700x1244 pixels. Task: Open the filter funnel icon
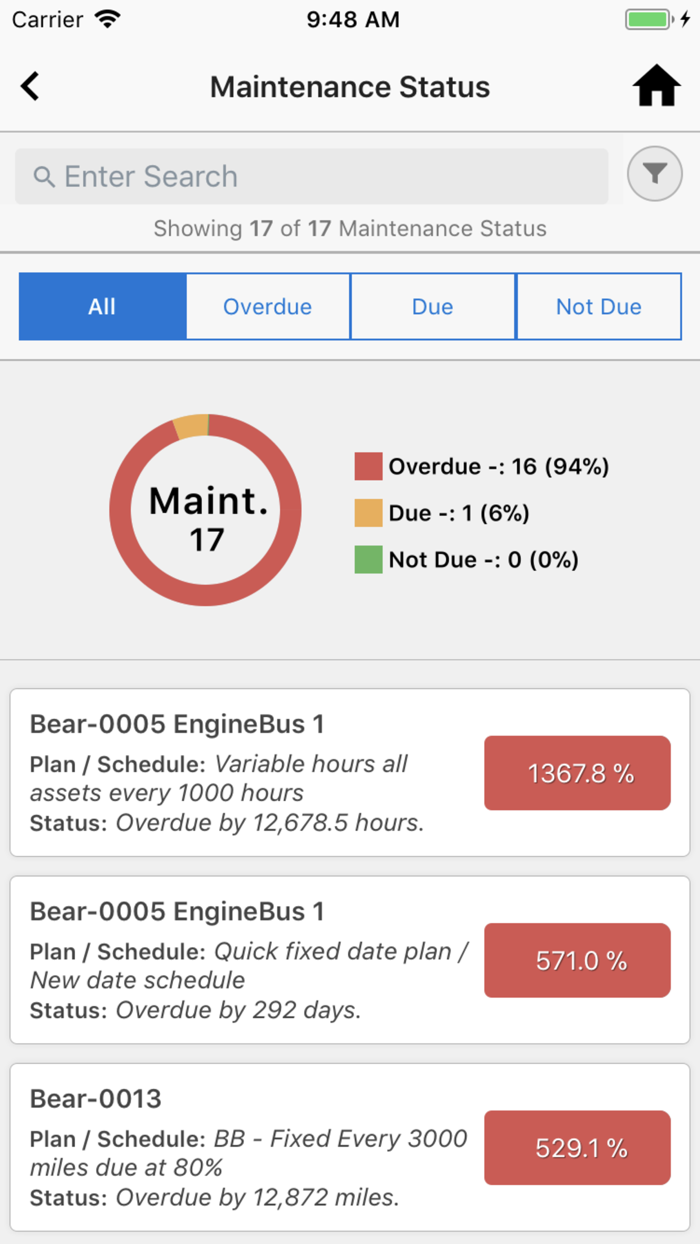pyautogui.click(x=654, y=175)
